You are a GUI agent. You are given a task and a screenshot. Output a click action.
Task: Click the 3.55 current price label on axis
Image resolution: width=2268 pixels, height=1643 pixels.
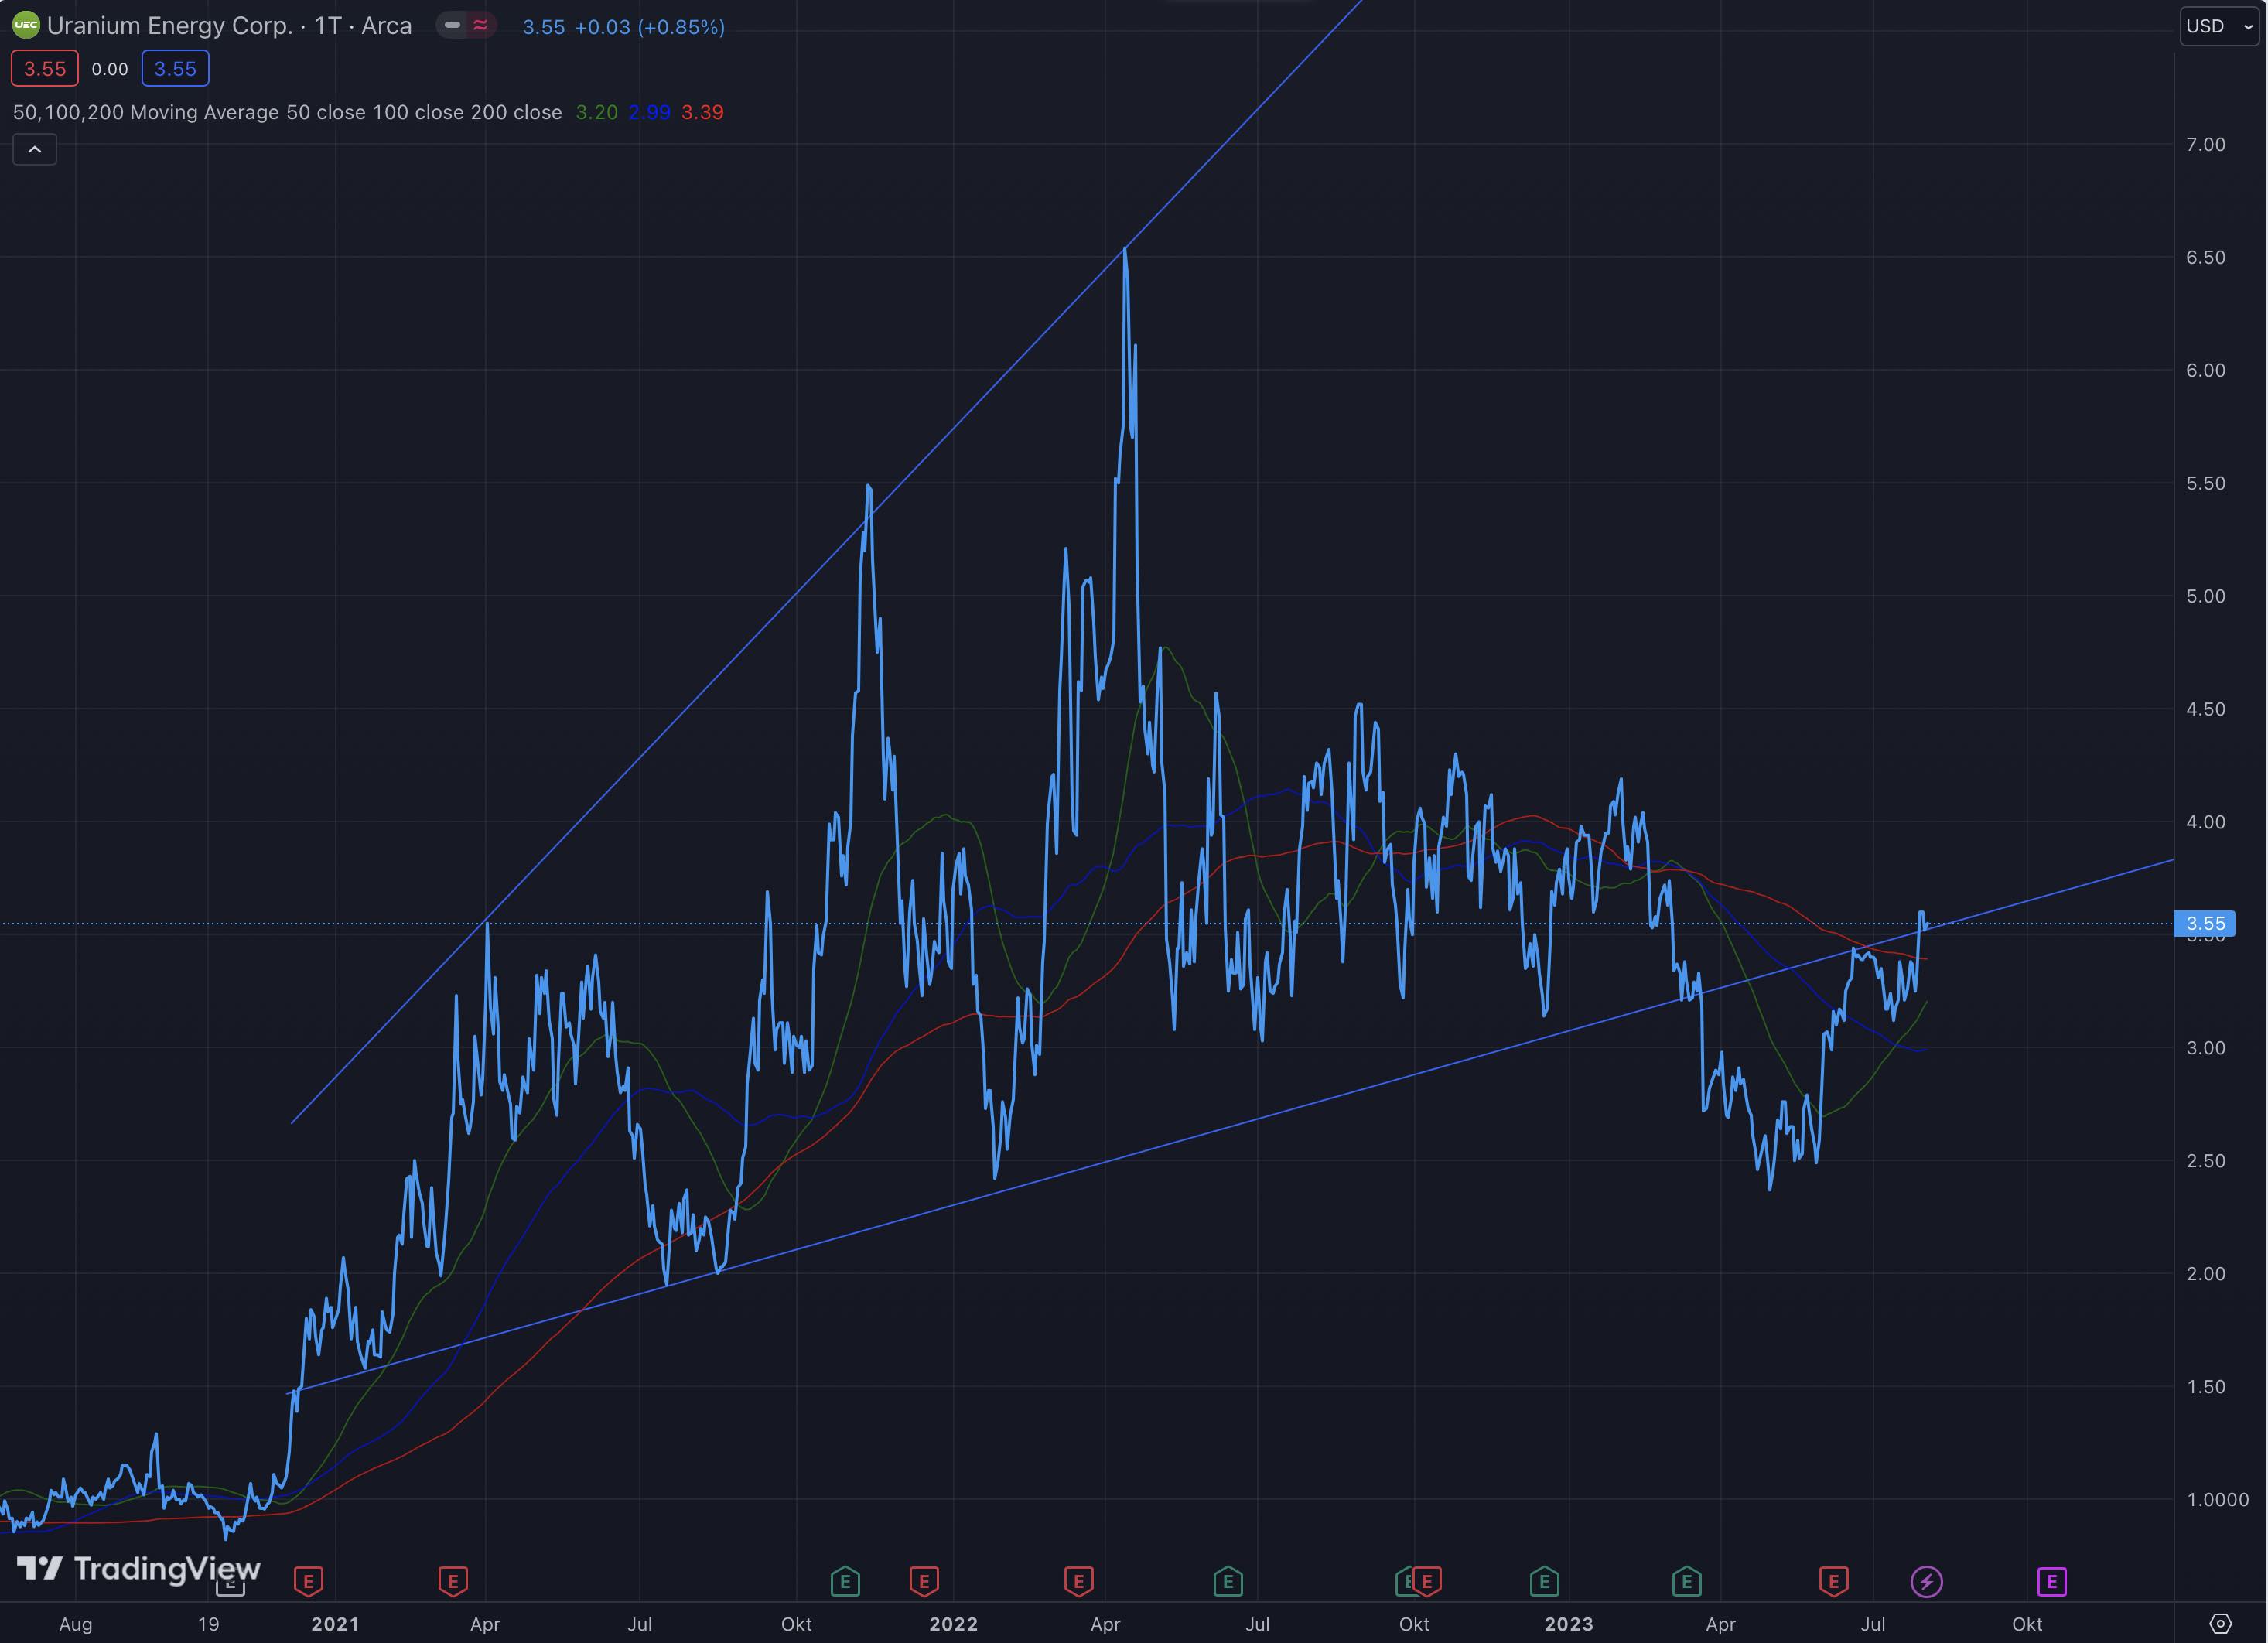[x=2205, y=923]
